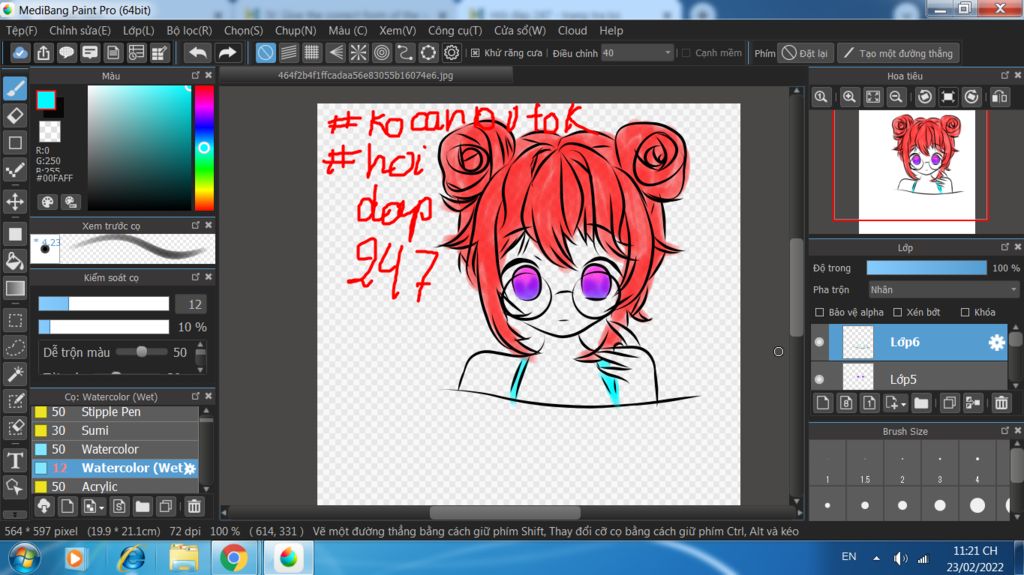Pop out Màu panel
Viewport: 1024px width, 575px height.
click(195, 75)
